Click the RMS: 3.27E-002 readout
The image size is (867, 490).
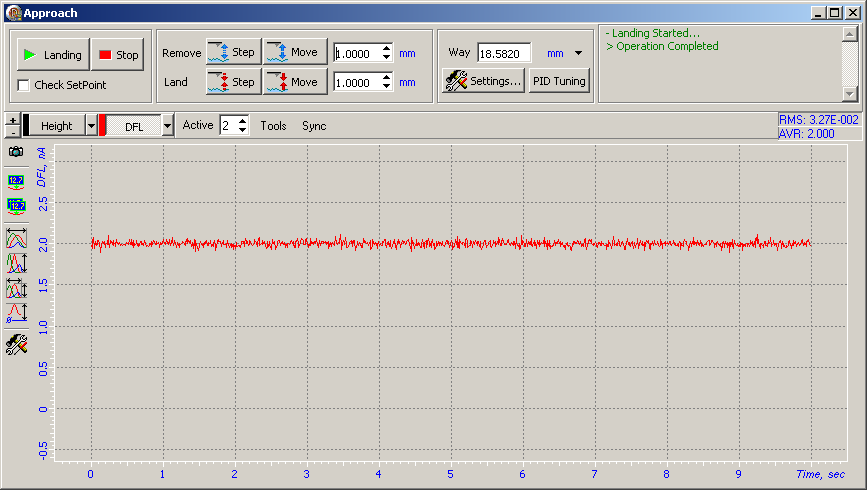pyautogui.click(x=818, y=119)
